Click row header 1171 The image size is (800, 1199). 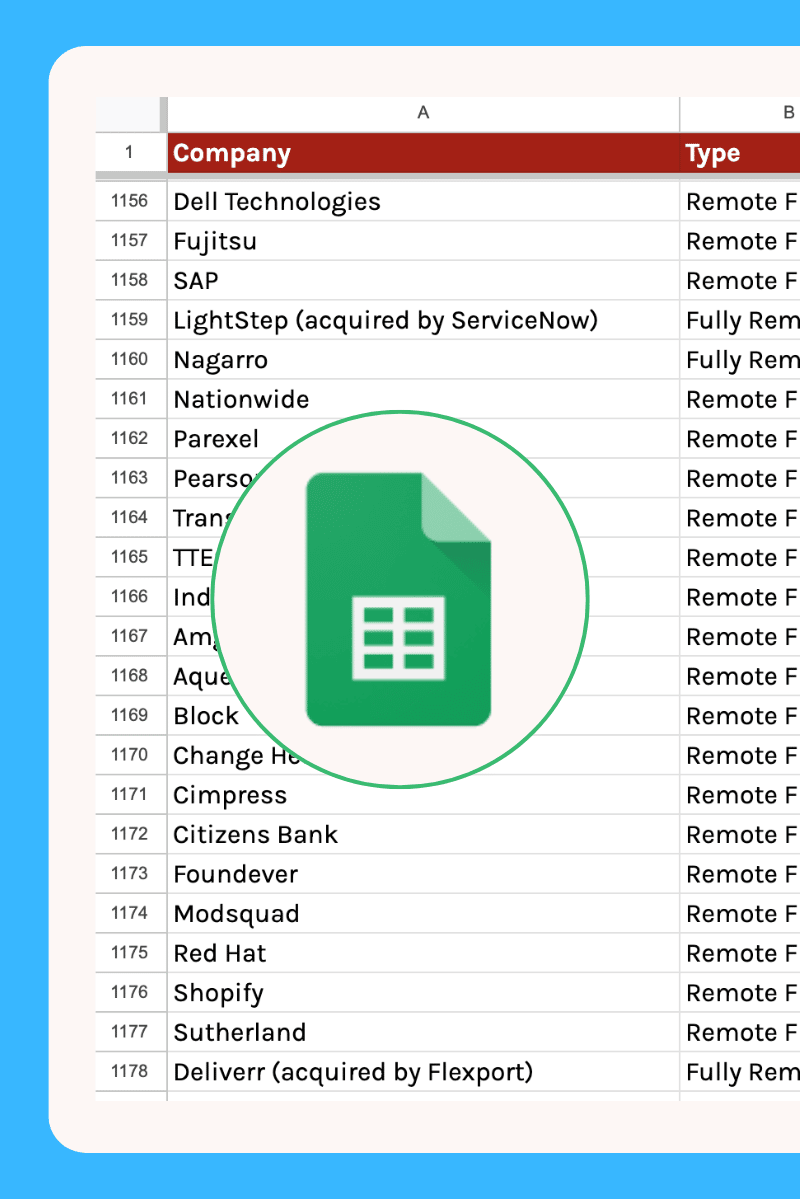point(130,794)
